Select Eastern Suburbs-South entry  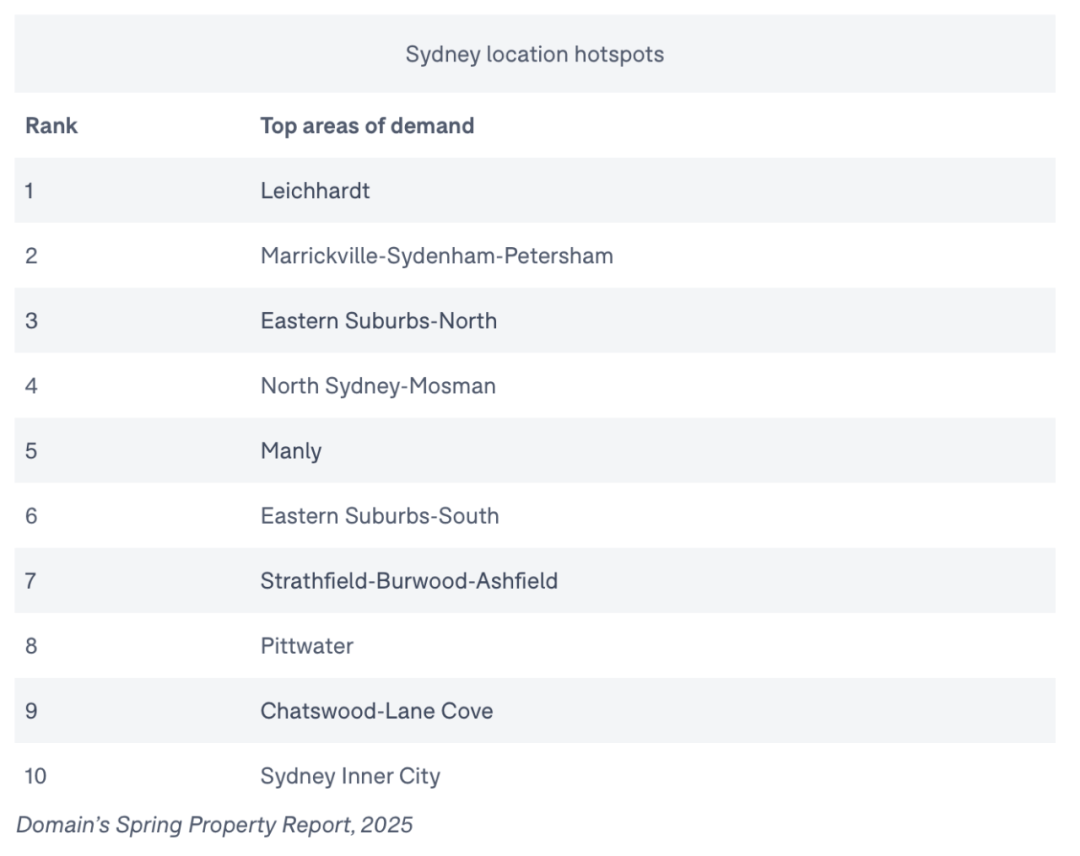click(x=380, y=516)
